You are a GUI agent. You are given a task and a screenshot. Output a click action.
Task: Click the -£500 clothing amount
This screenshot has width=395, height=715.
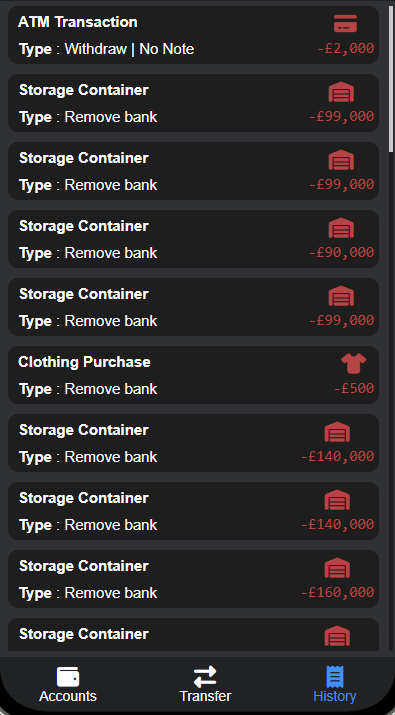[x=354, y=388]
